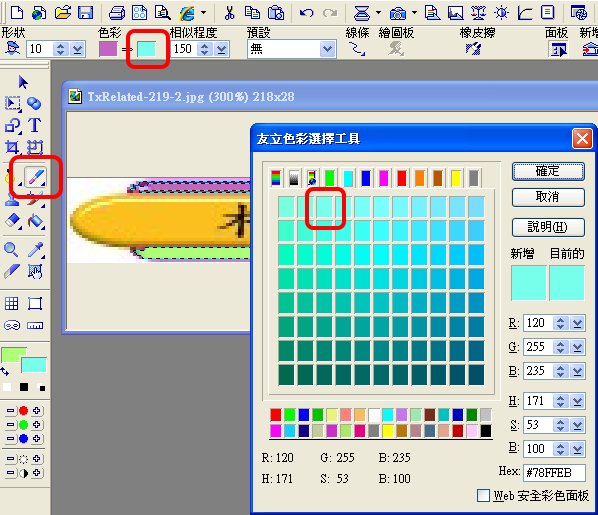Increase red channel with plus button
This screenshot has width=598, height=515.
click(x=37, y=410)
